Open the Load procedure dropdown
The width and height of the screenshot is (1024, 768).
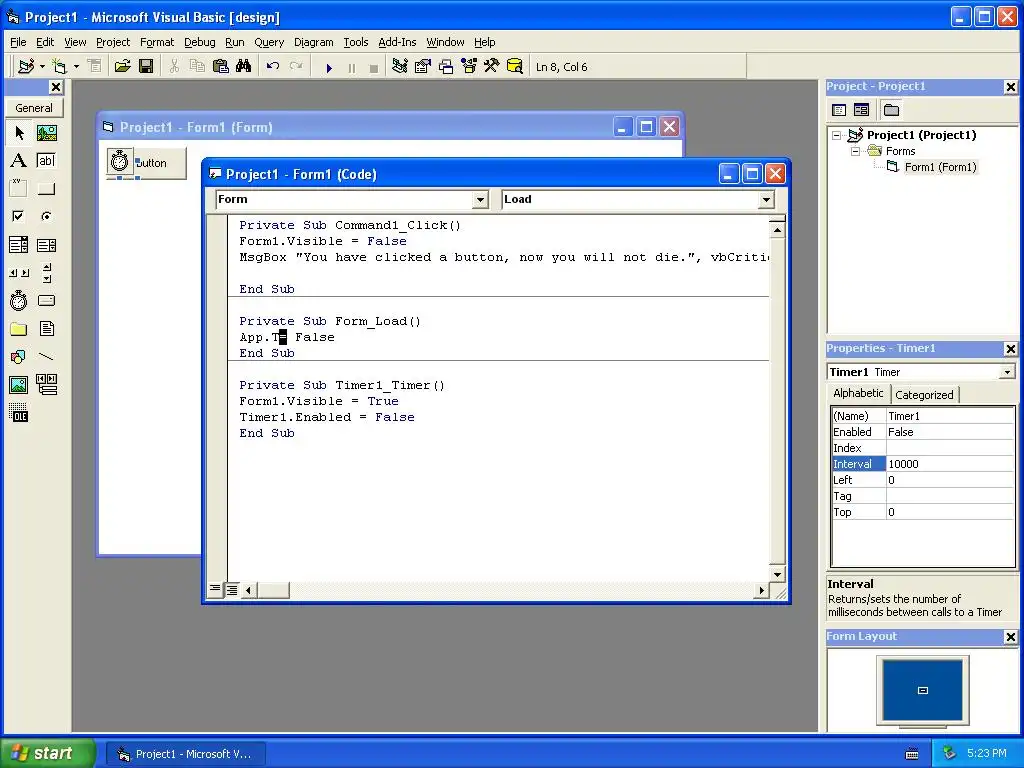(x=766, y=200)
